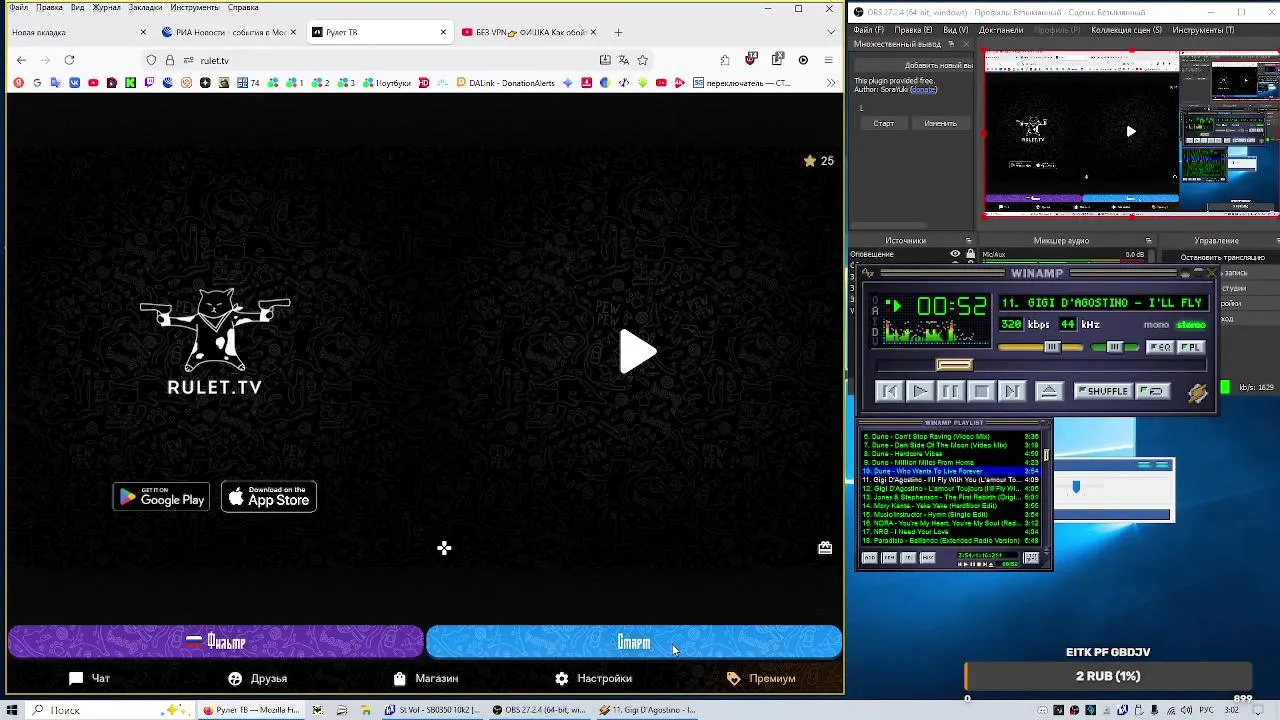Click the purple Фильтр button
The height and width of the screenshot is (720, 1280).
(215, 642)
